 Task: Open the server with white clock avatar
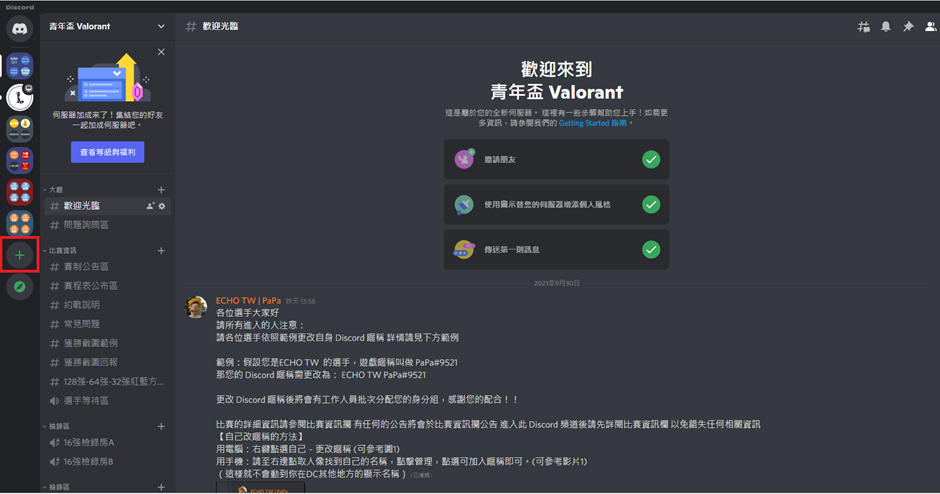point(20,98)
